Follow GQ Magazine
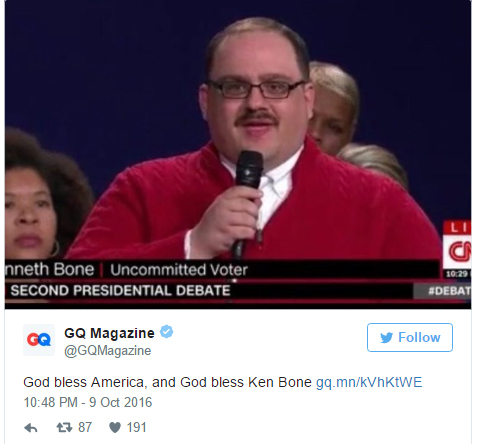Screen dimensions: 484x444 410,337
